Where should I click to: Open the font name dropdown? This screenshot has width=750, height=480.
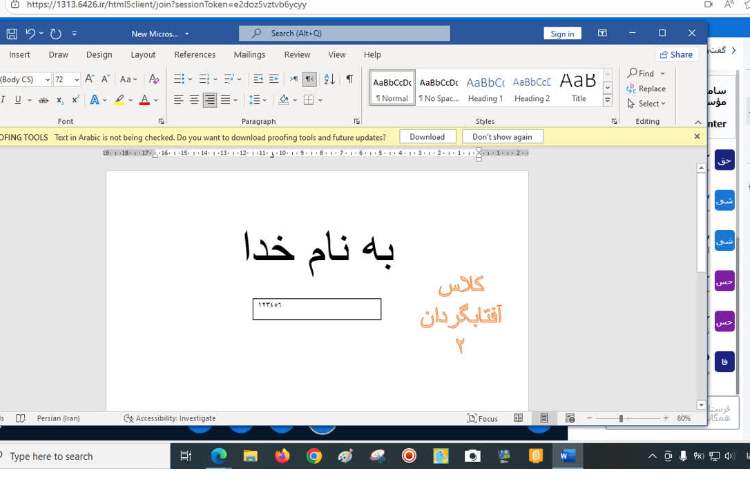tap(47, 79)
